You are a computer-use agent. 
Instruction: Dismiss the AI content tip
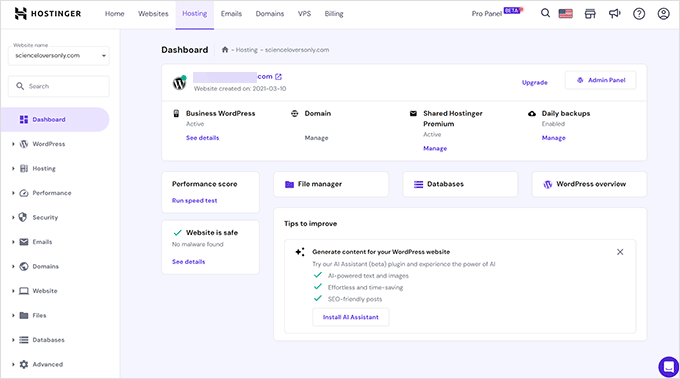point(620,252)
